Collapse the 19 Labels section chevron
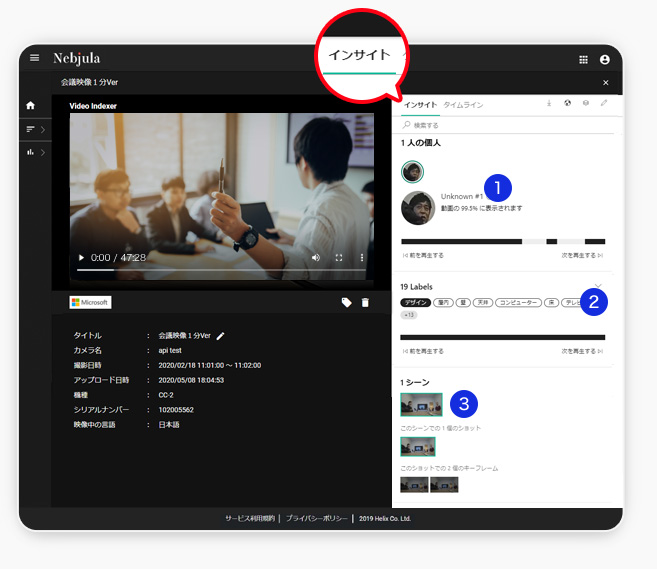The width and height of the screenshot is (657, 569). pyautogui.click(x=598, y=286)
